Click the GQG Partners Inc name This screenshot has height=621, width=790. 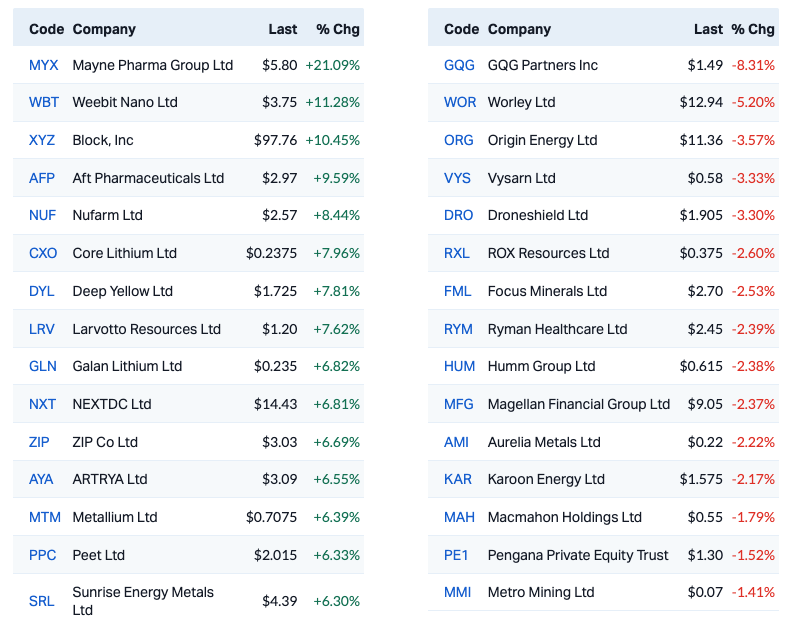tap(543, 65)
